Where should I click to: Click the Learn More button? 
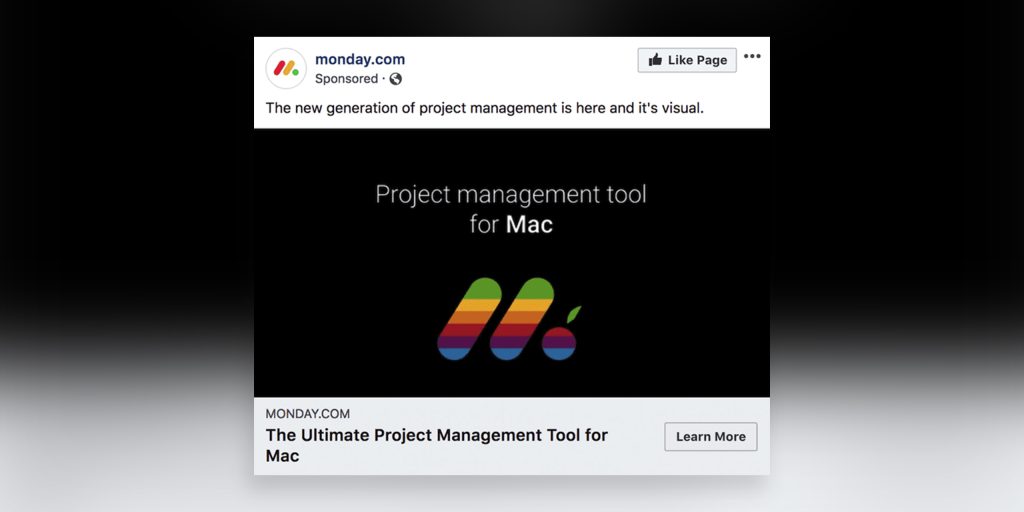point(711,437)
